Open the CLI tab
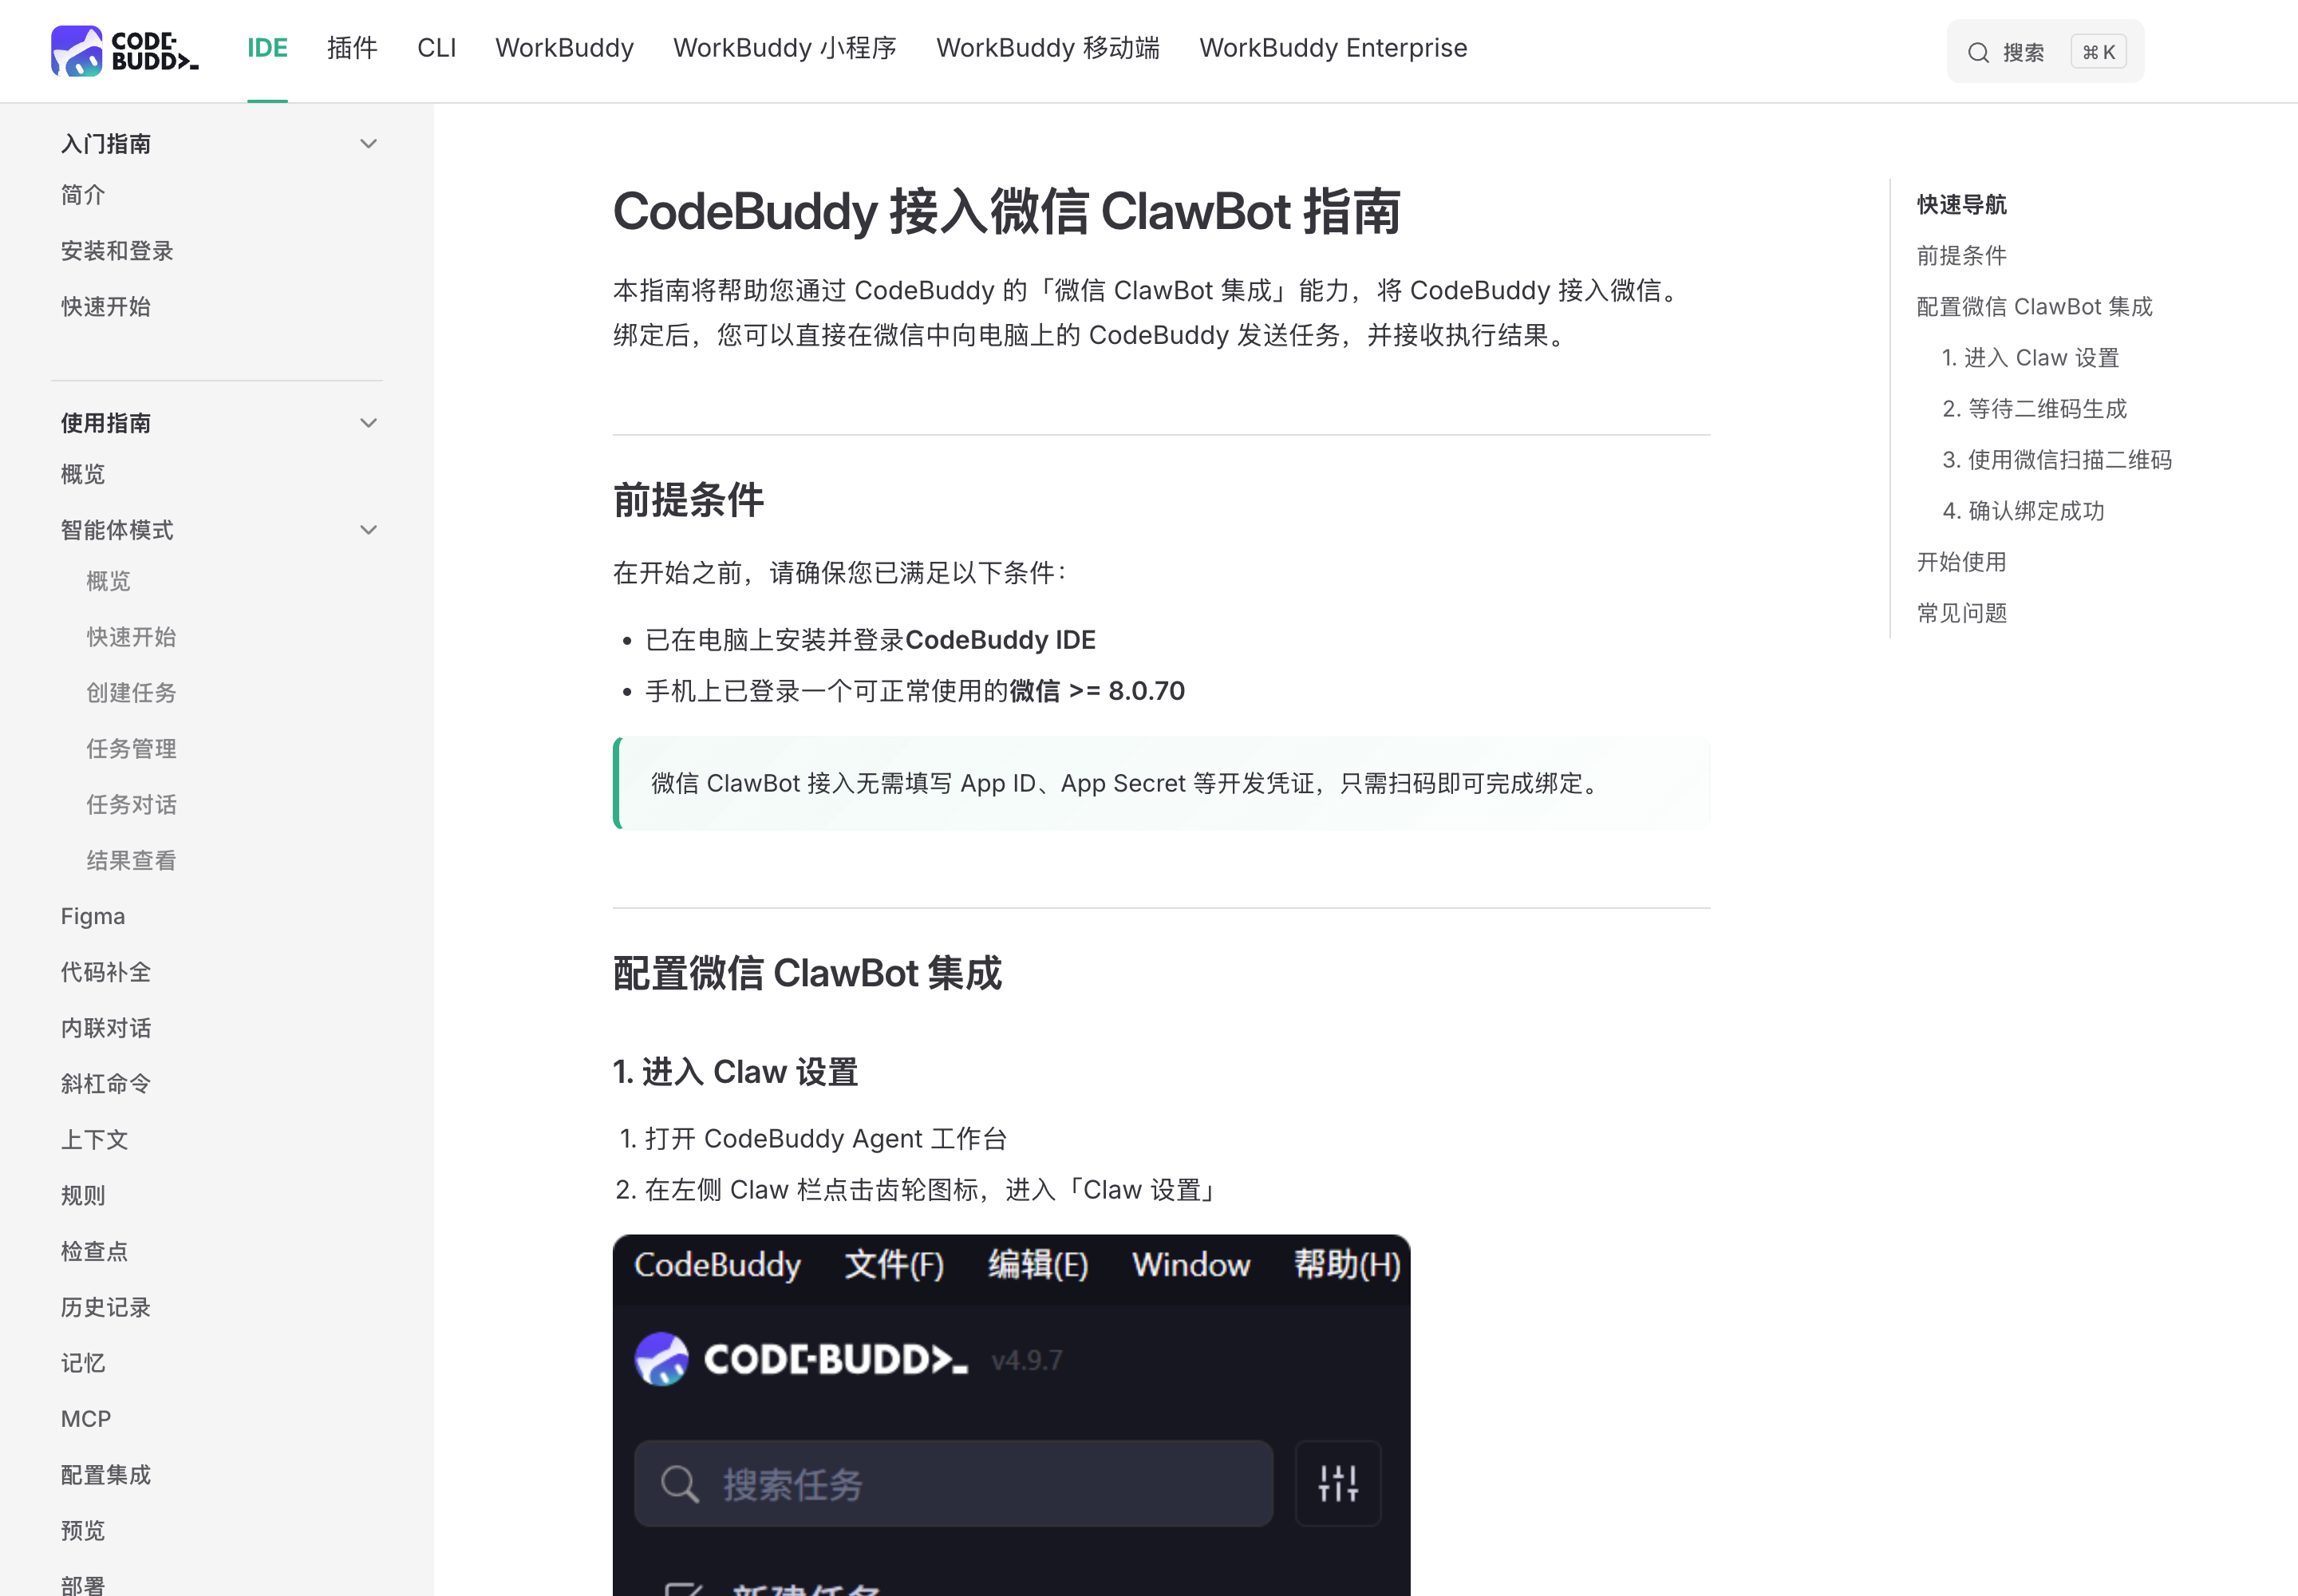 [436, 48]
